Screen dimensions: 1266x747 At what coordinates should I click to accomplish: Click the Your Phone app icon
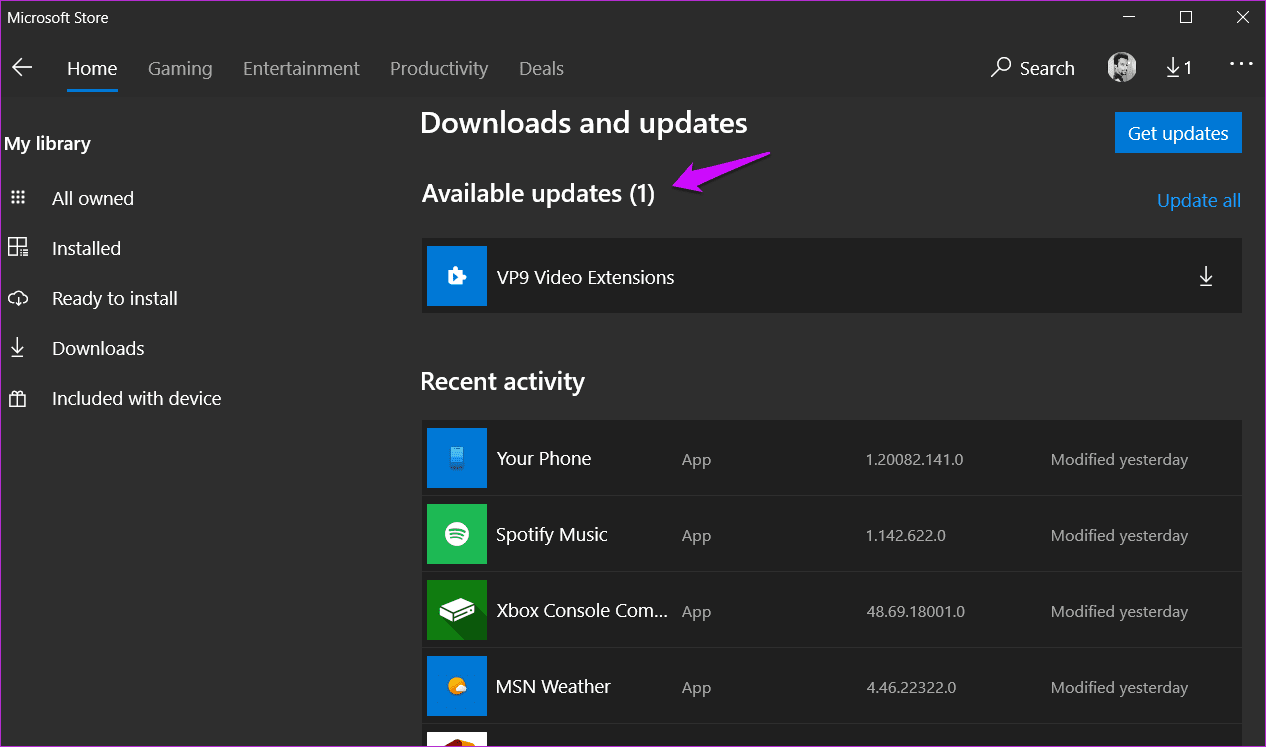point(457,458)
